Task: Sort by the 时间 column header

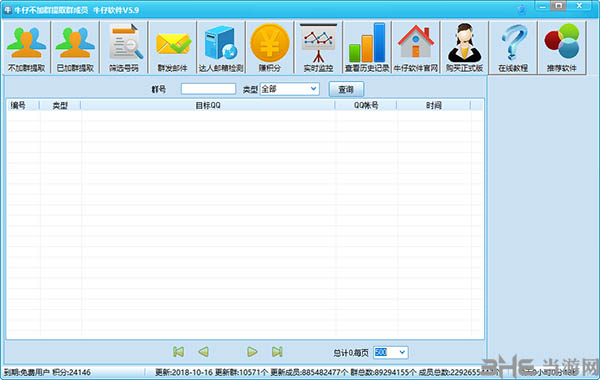Action: coord(434,105)
